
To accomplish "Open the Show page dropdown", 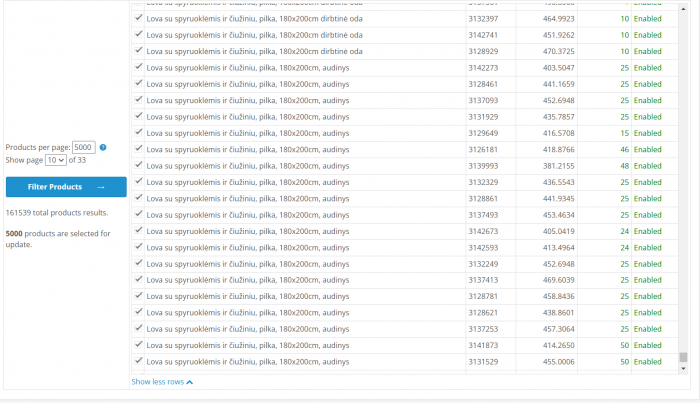I will click(56, 160).
